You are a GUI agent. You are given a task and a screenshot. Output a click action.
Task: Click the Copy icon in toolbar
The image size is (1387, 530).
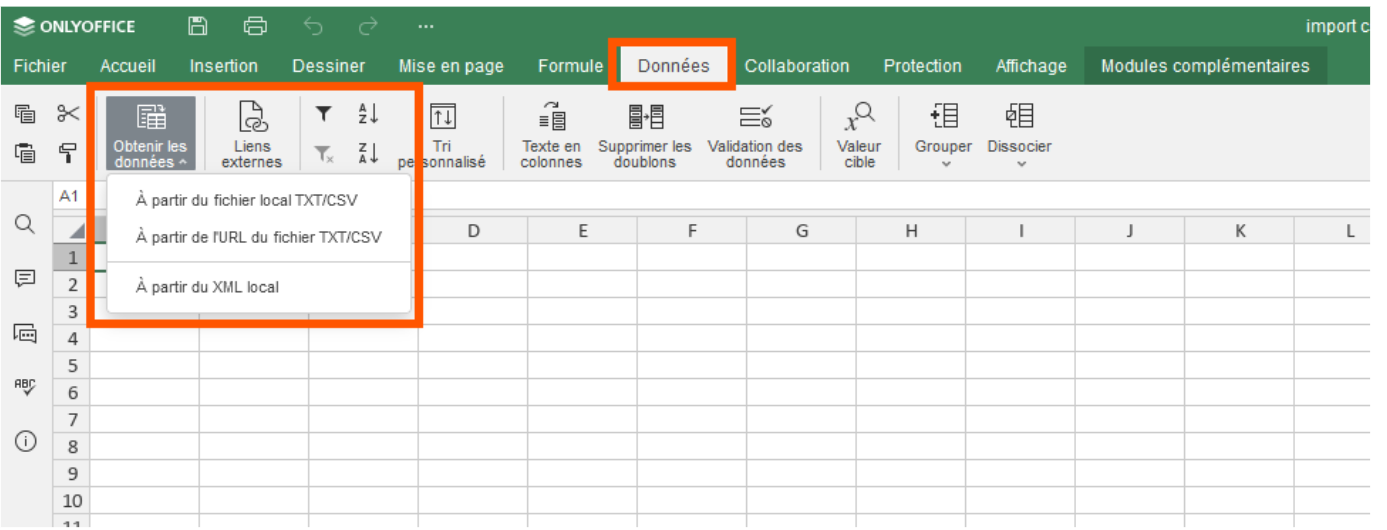tap(25, 114)
